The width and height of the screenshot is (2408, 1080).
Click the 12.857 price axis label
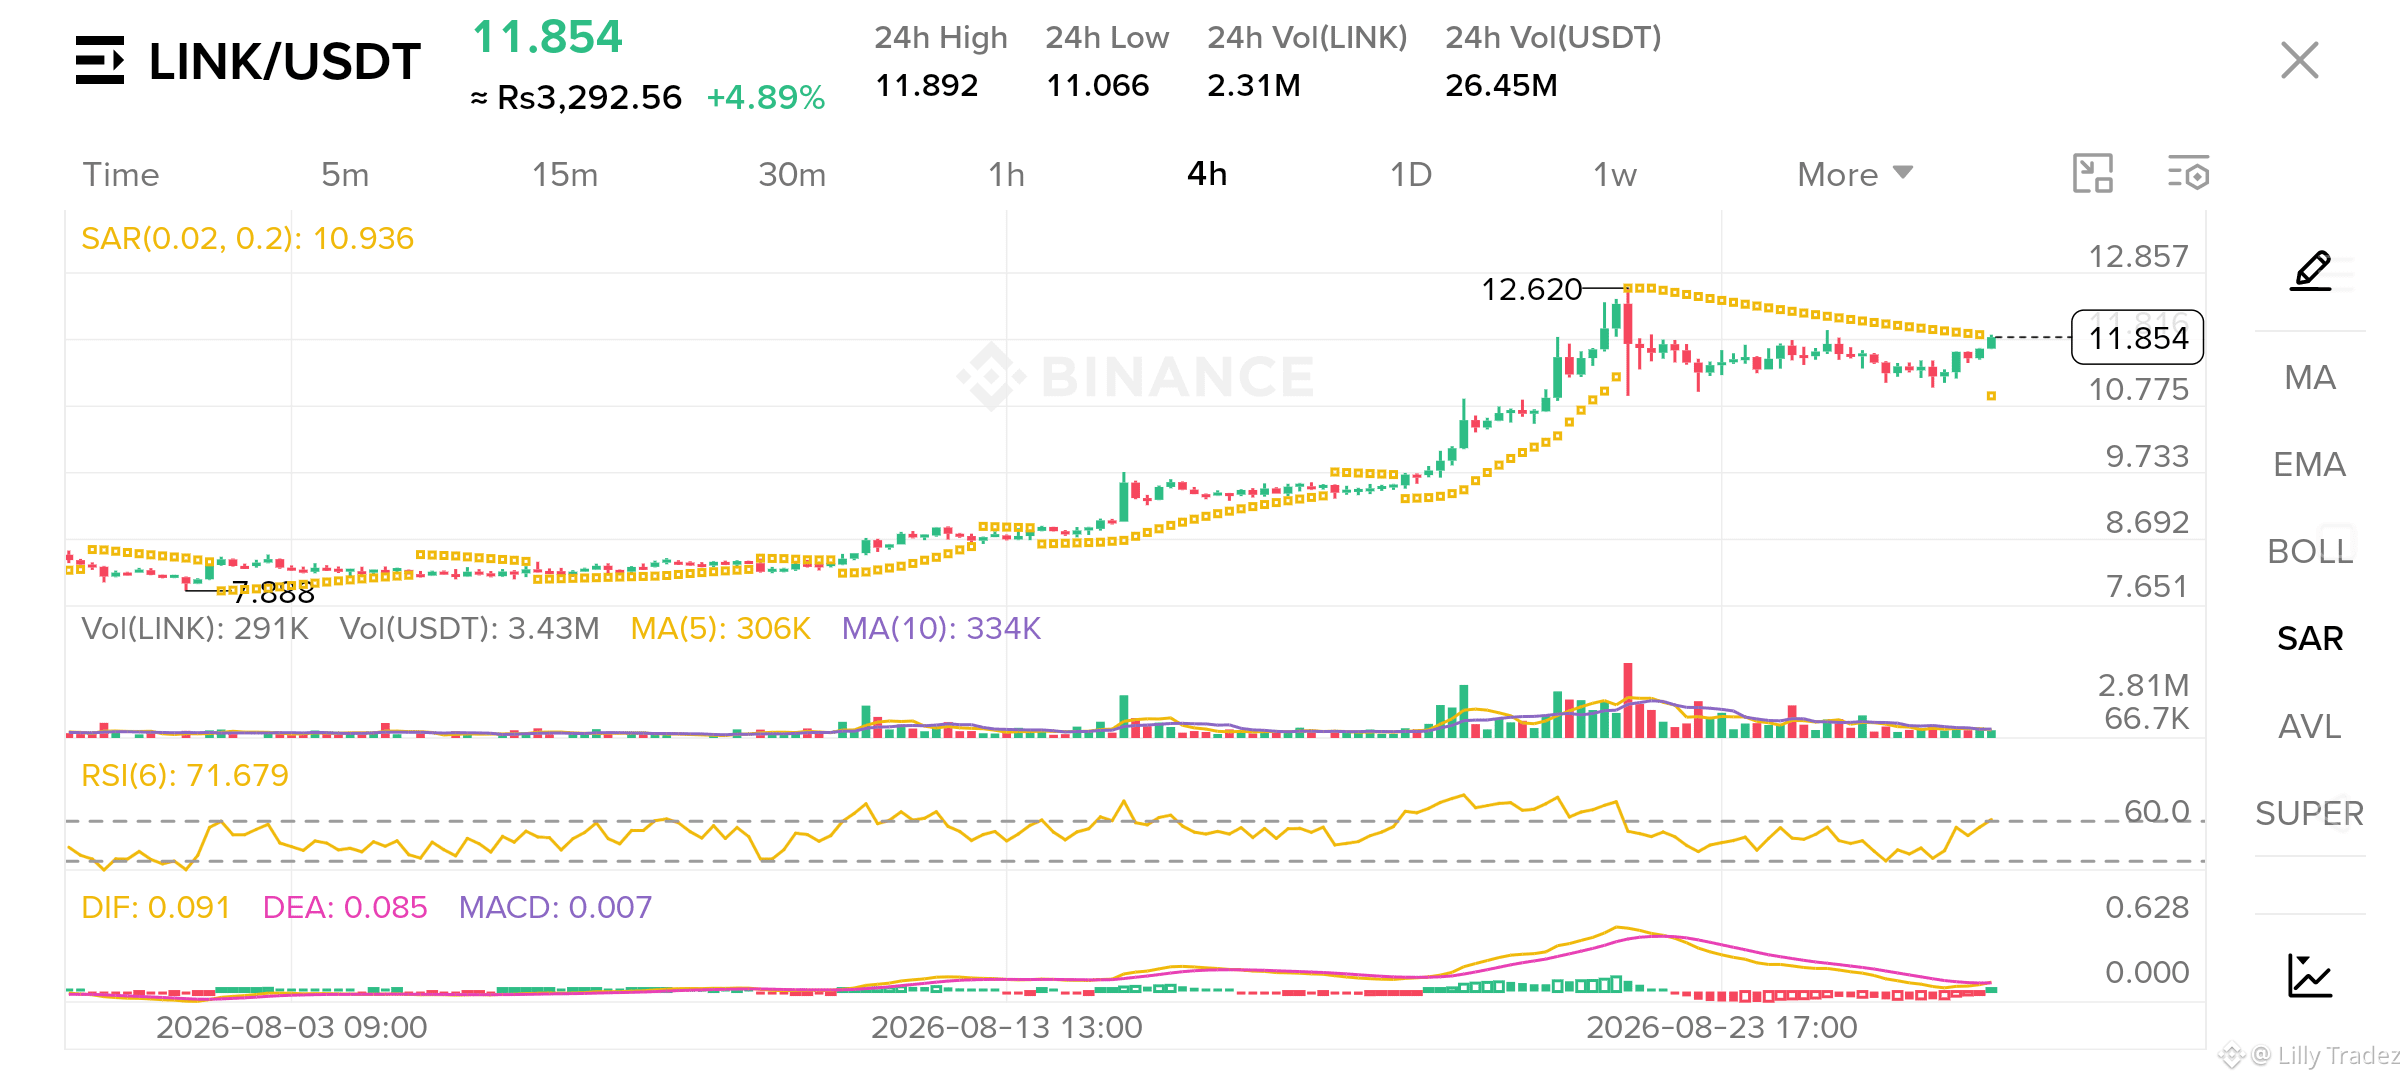click(x=2138, y=256)
